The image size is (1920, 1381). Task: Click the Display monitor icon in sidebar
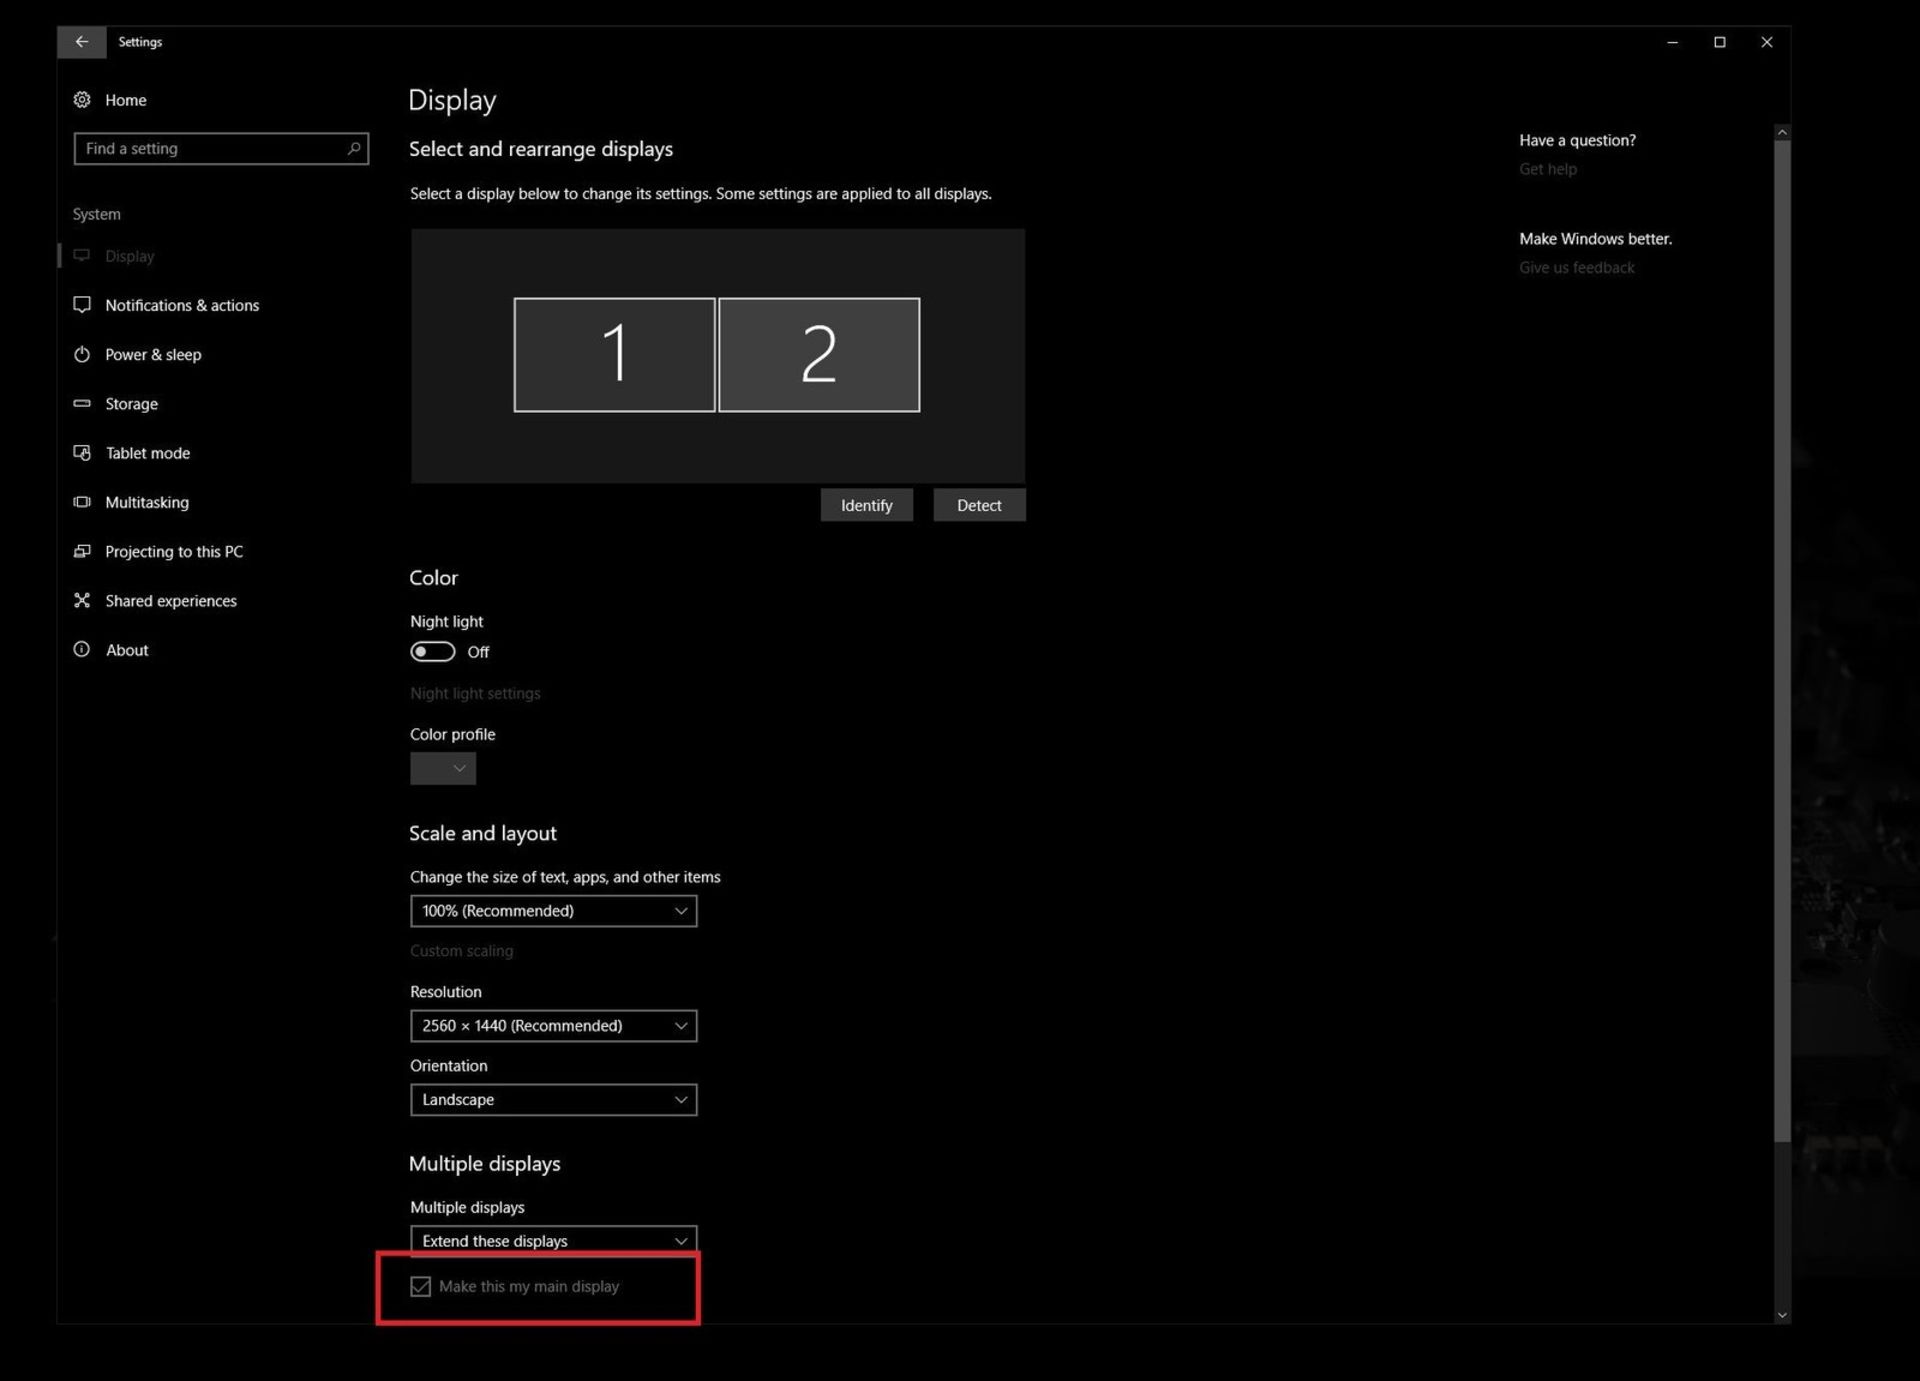82,256
